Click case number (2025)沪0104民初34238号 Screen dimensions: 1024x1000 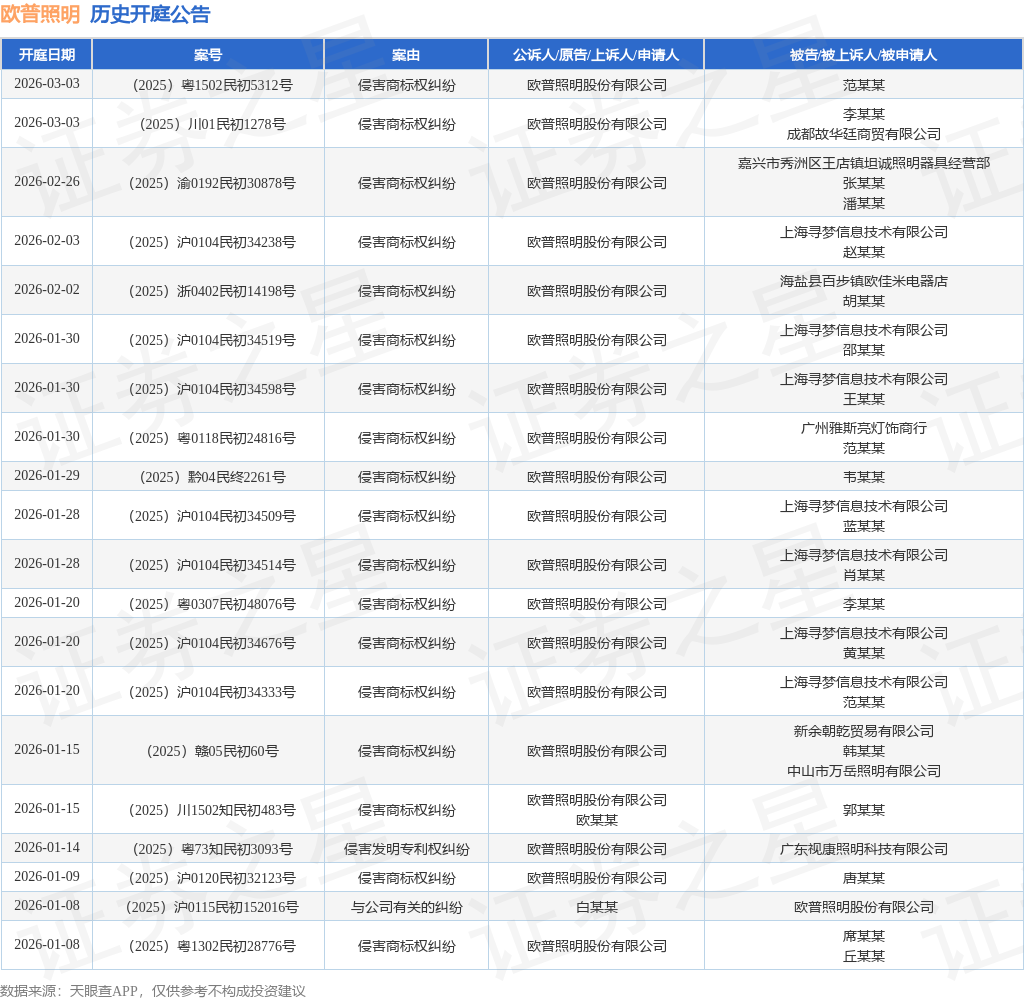point(212,242)
